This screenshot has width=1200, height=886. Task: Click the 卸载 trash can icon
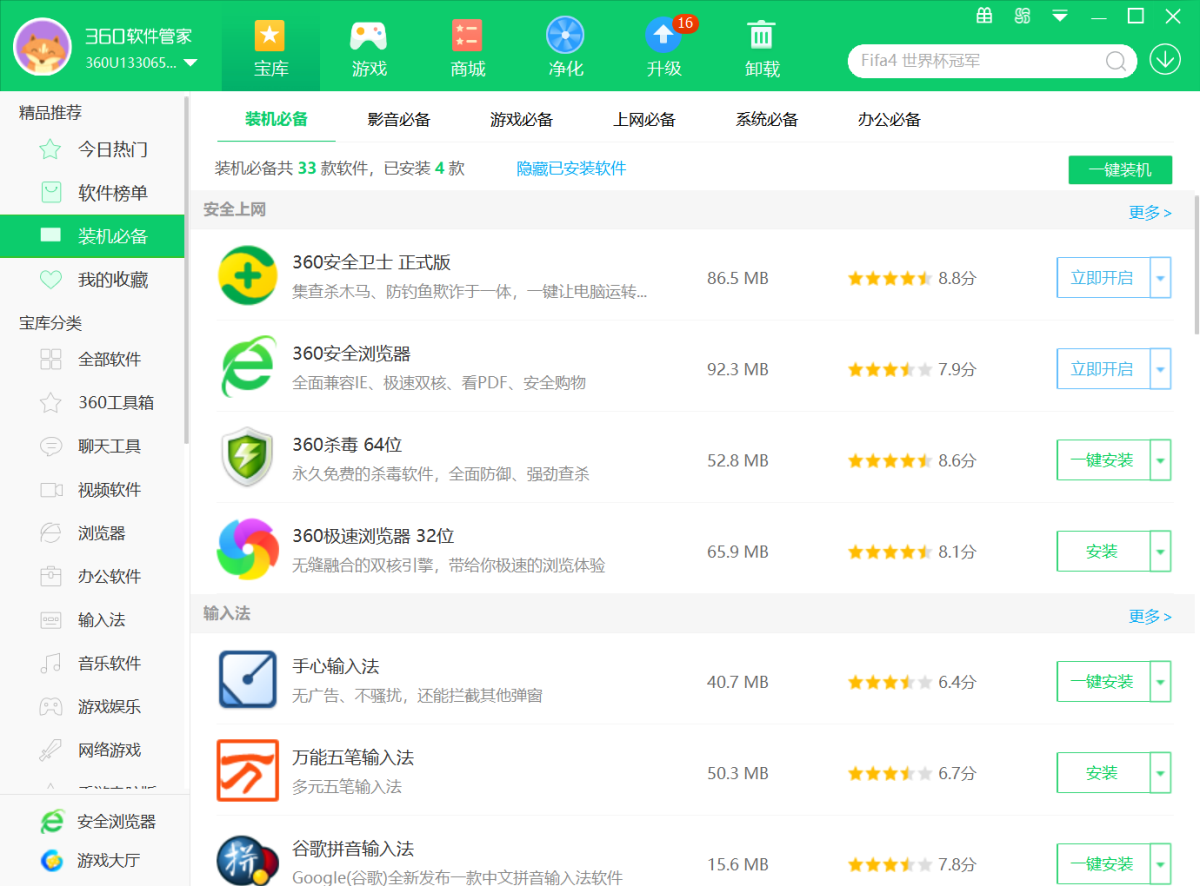[762, 37]
